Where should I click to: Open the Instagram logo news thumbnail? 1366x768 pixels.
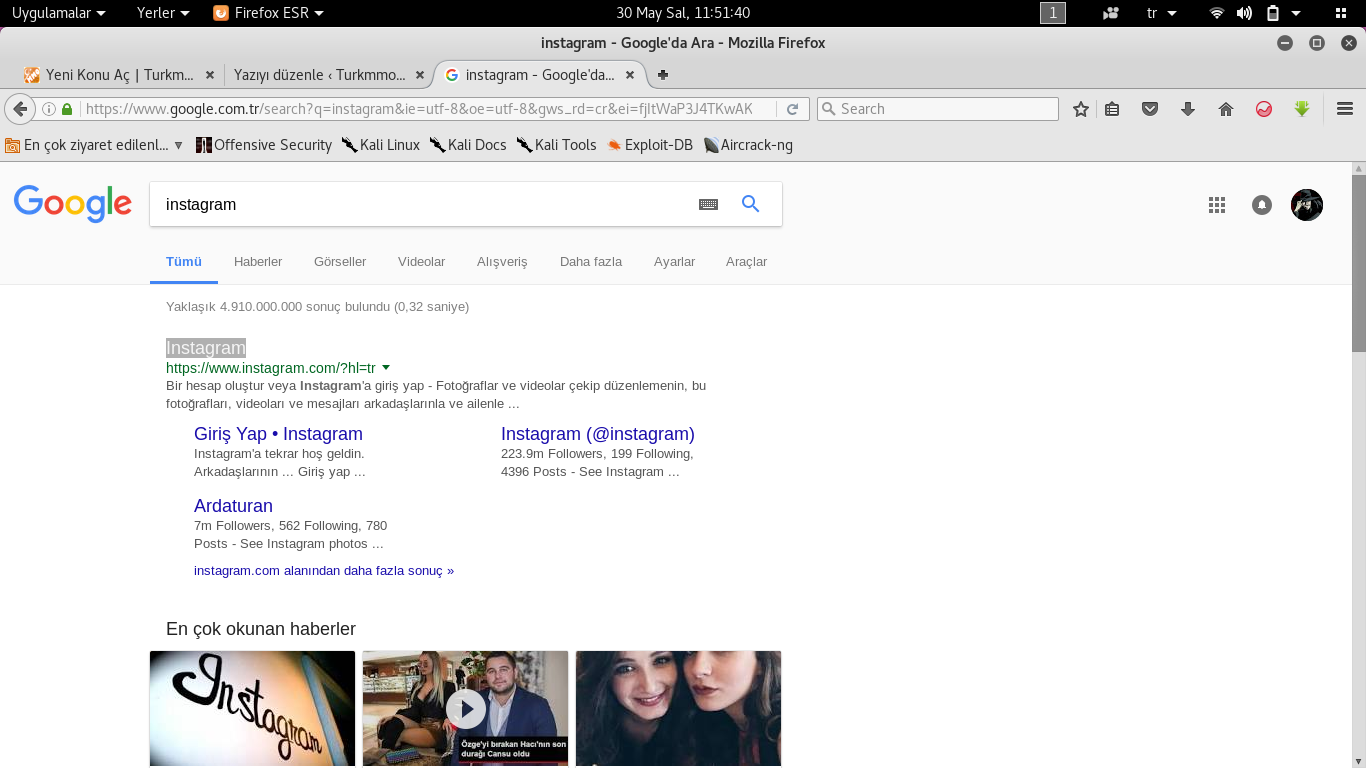click(x=252, y=709)
